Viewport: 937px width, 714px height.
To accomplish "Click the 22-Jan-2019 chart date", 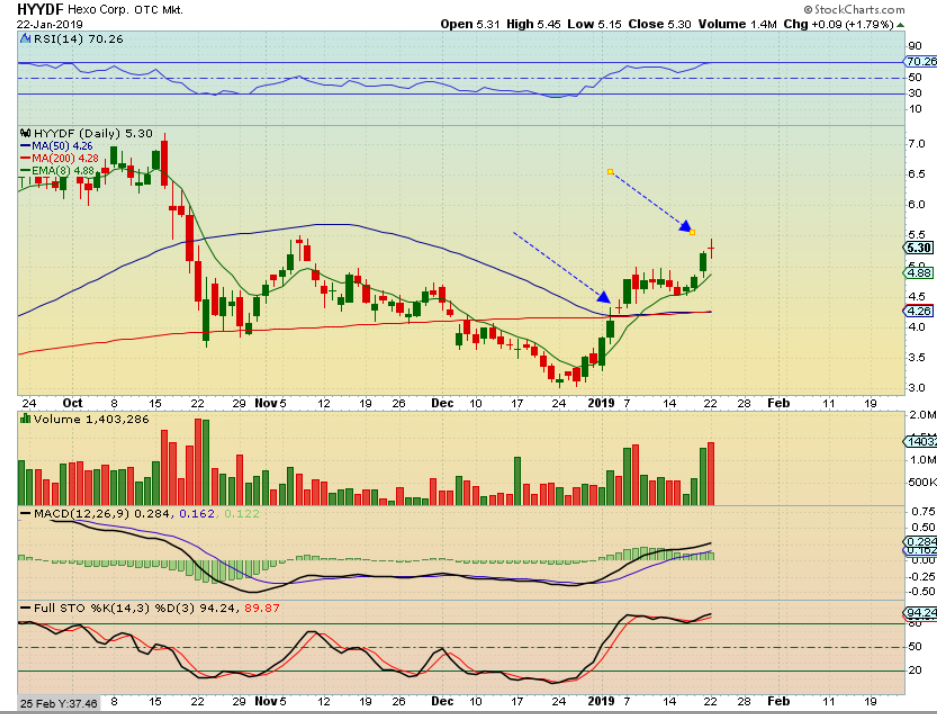I will click(x=50, y=24).
